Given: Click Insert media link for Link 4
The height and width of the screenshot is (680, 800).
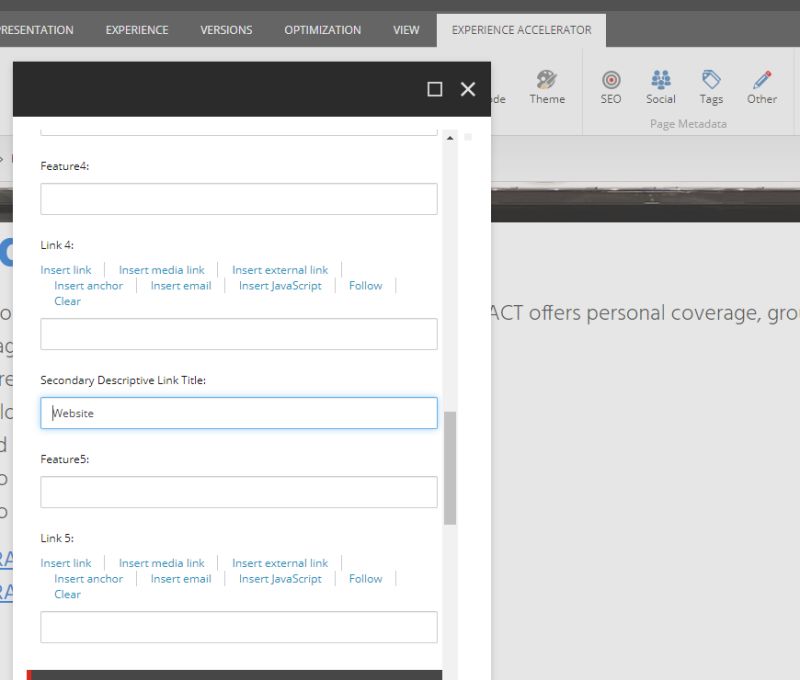Looking at the screenshot, I should [x=161, y=269].
